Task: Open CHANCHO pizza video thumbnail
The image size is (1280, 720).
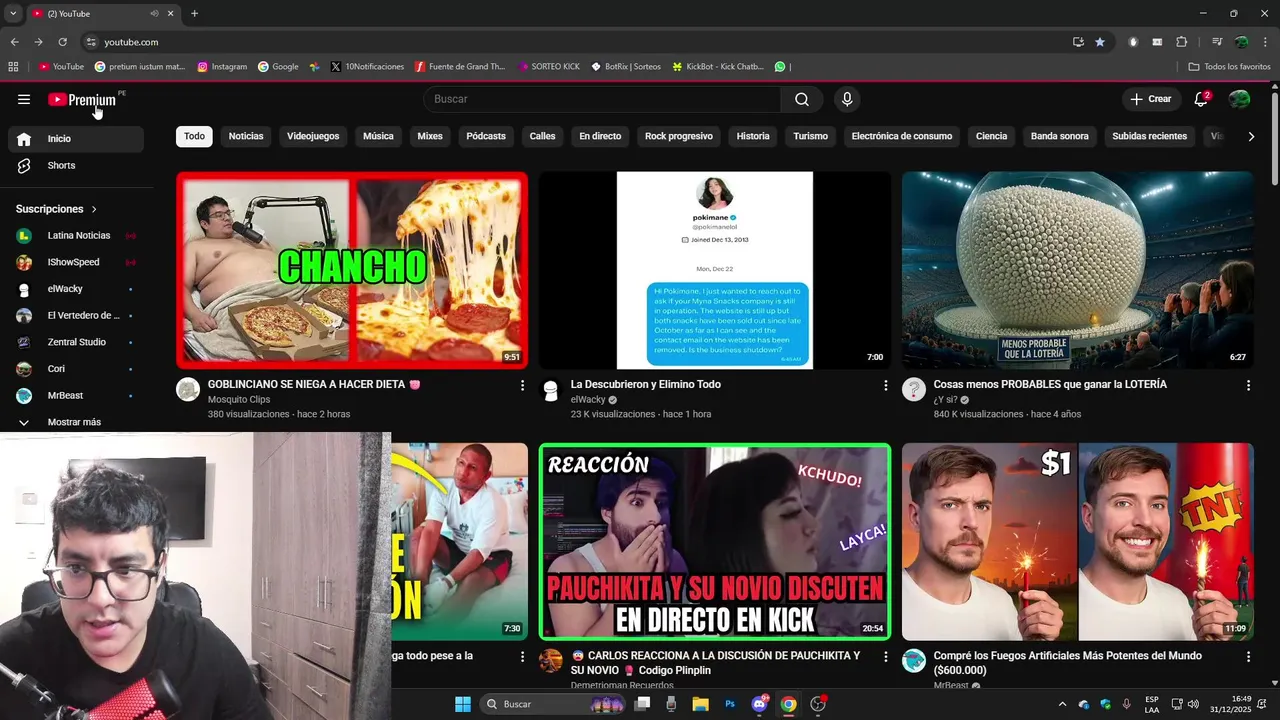Action: [x=352, y=270]
